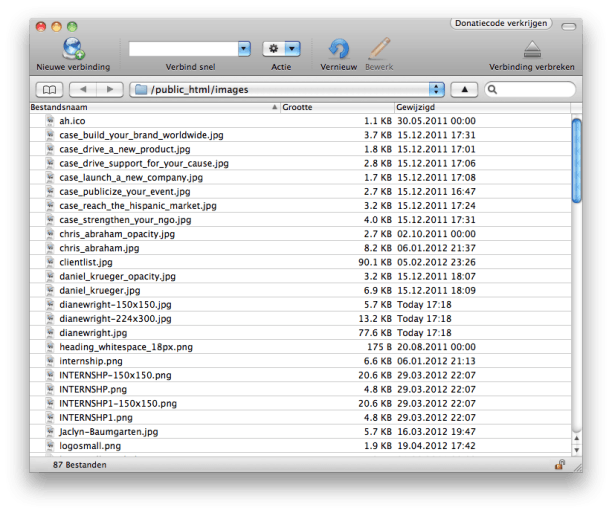The image size is (612, 513).
Task: Click file icon beside INTERNSHP.png
Action: (x=50, y=389)
